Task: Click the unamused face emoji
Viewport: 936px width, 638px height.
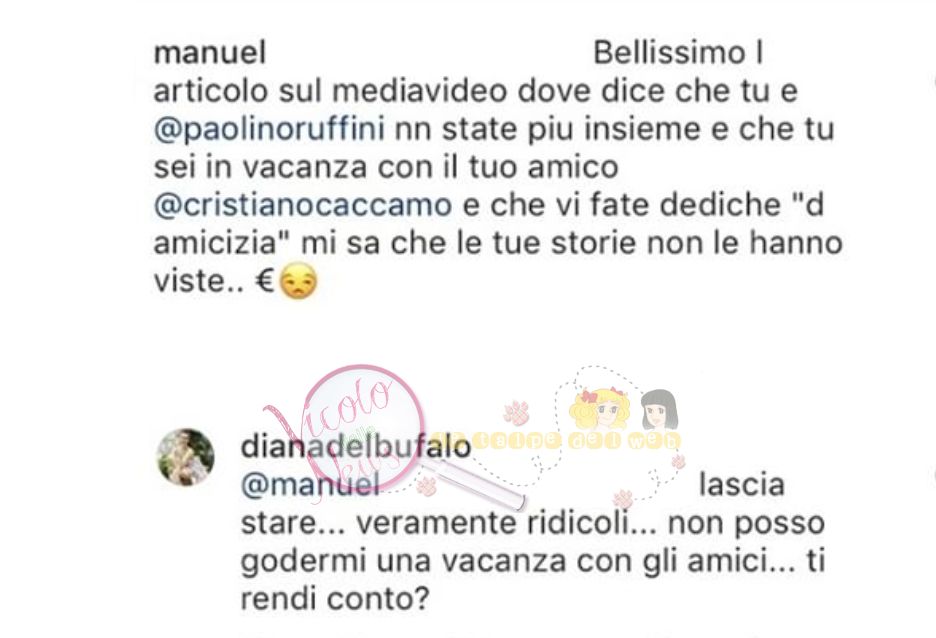Action: [x=298, y=281]
